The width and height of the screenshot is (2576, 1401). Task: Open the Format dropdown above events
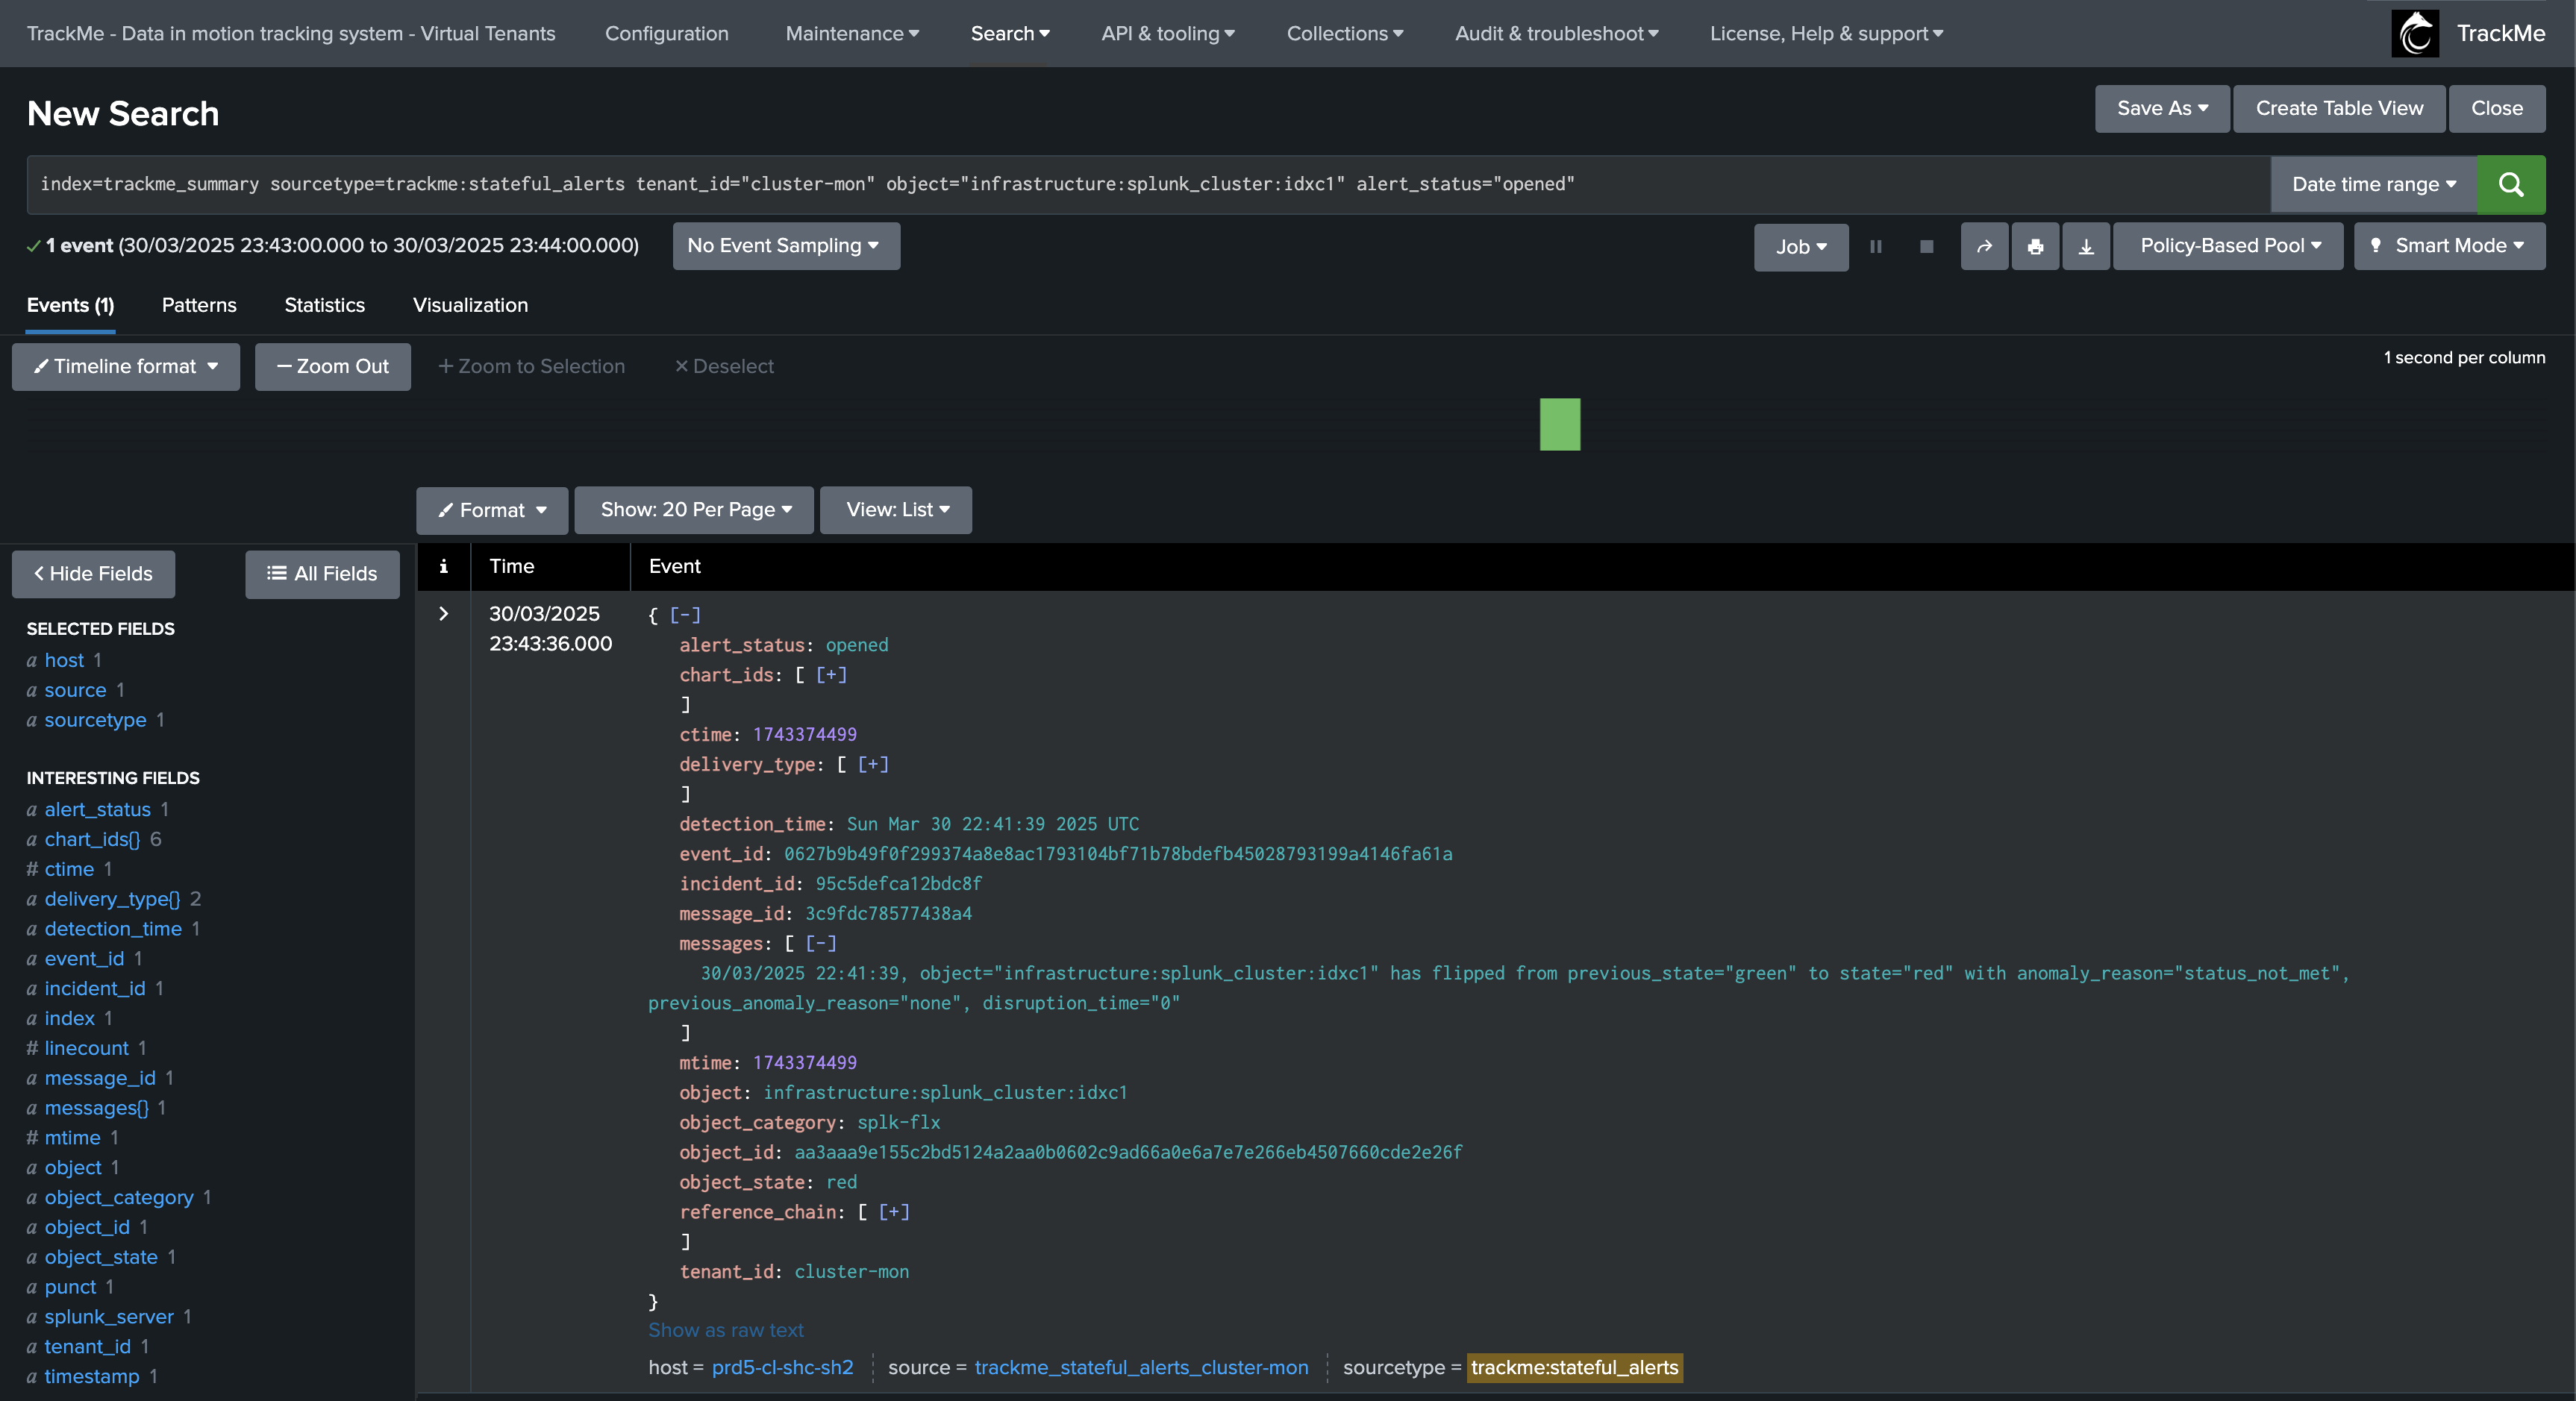tap(492, 510)
